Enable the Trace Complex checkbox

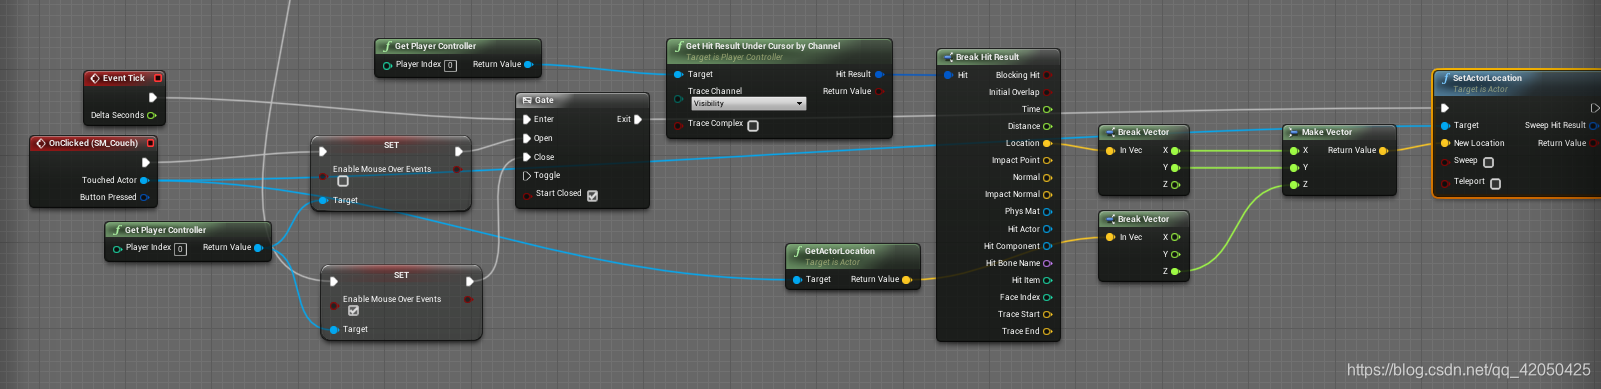[x=753, y=125]
